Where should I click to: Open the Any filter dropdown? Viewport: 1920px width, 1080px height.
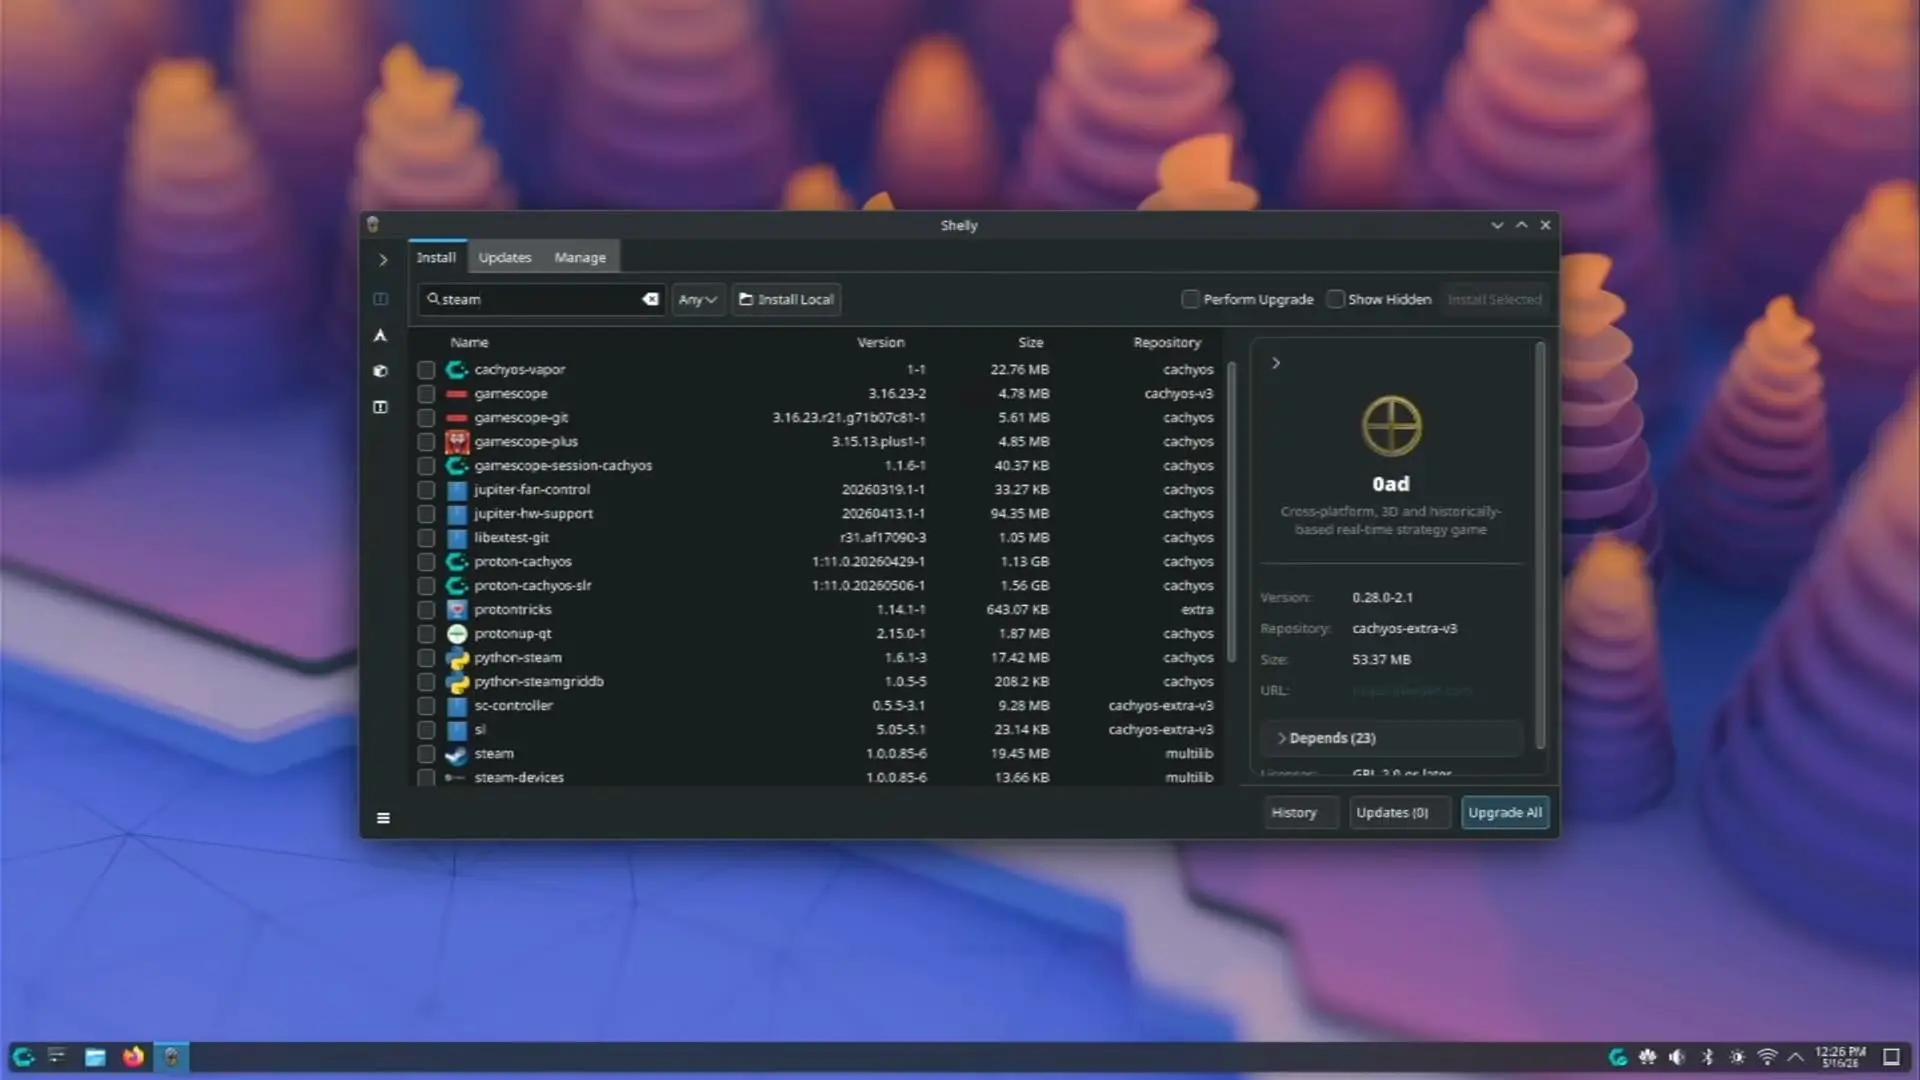[x=698, y=299]
